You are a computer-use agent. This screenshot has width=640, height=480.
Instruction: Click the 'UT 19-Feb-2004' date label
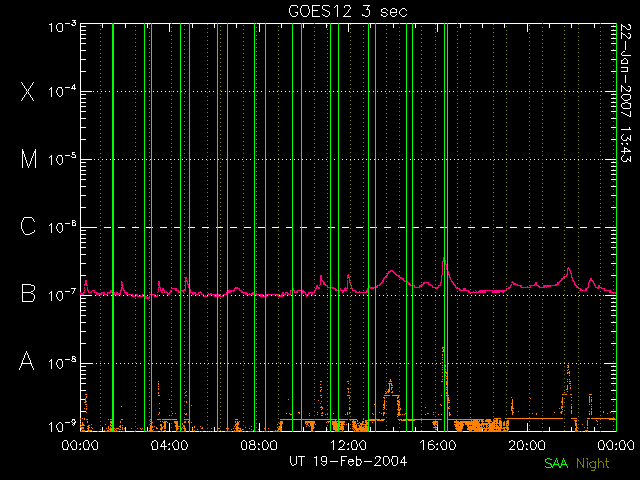coord(348,461)
